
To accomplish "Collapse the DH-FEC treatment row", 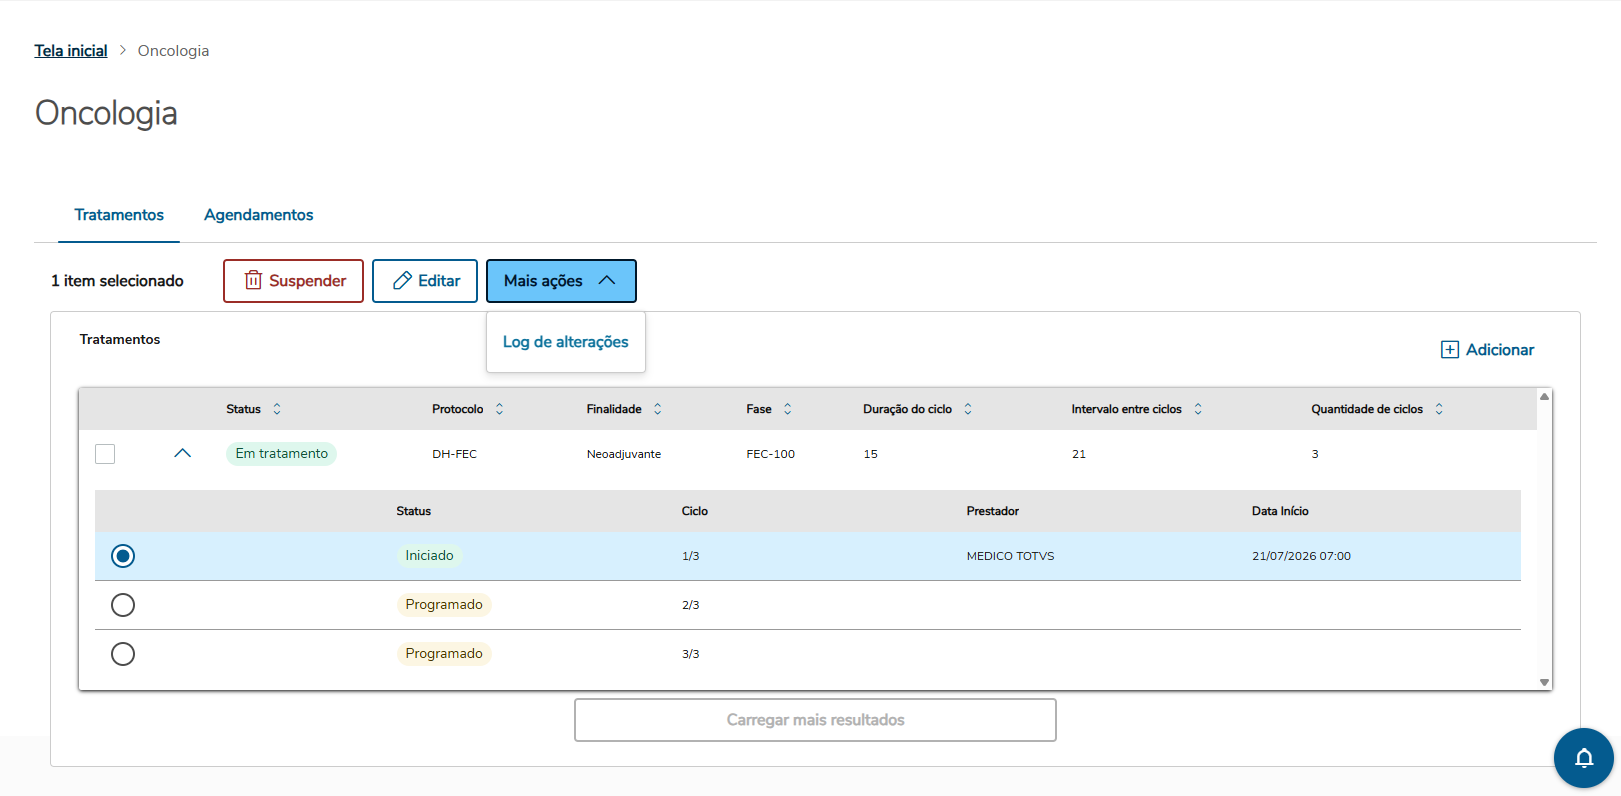I will 182,454.
